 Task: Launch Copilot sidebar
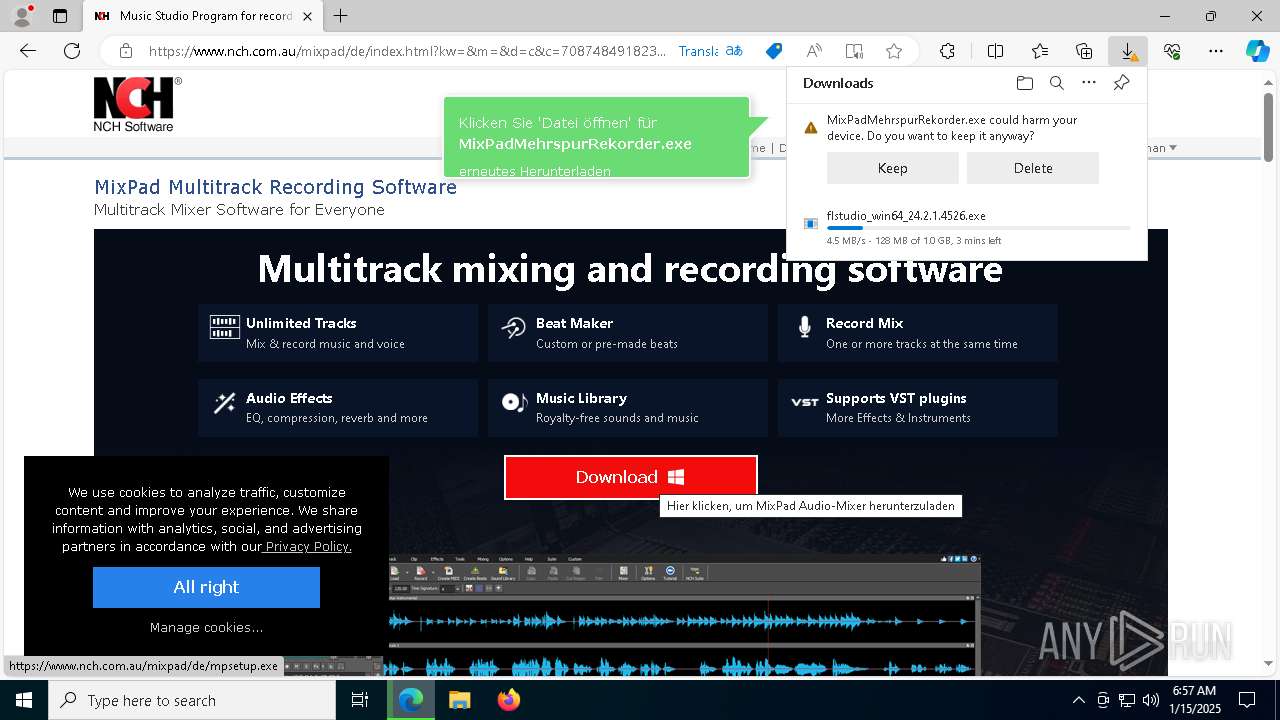coord(1257,51)
